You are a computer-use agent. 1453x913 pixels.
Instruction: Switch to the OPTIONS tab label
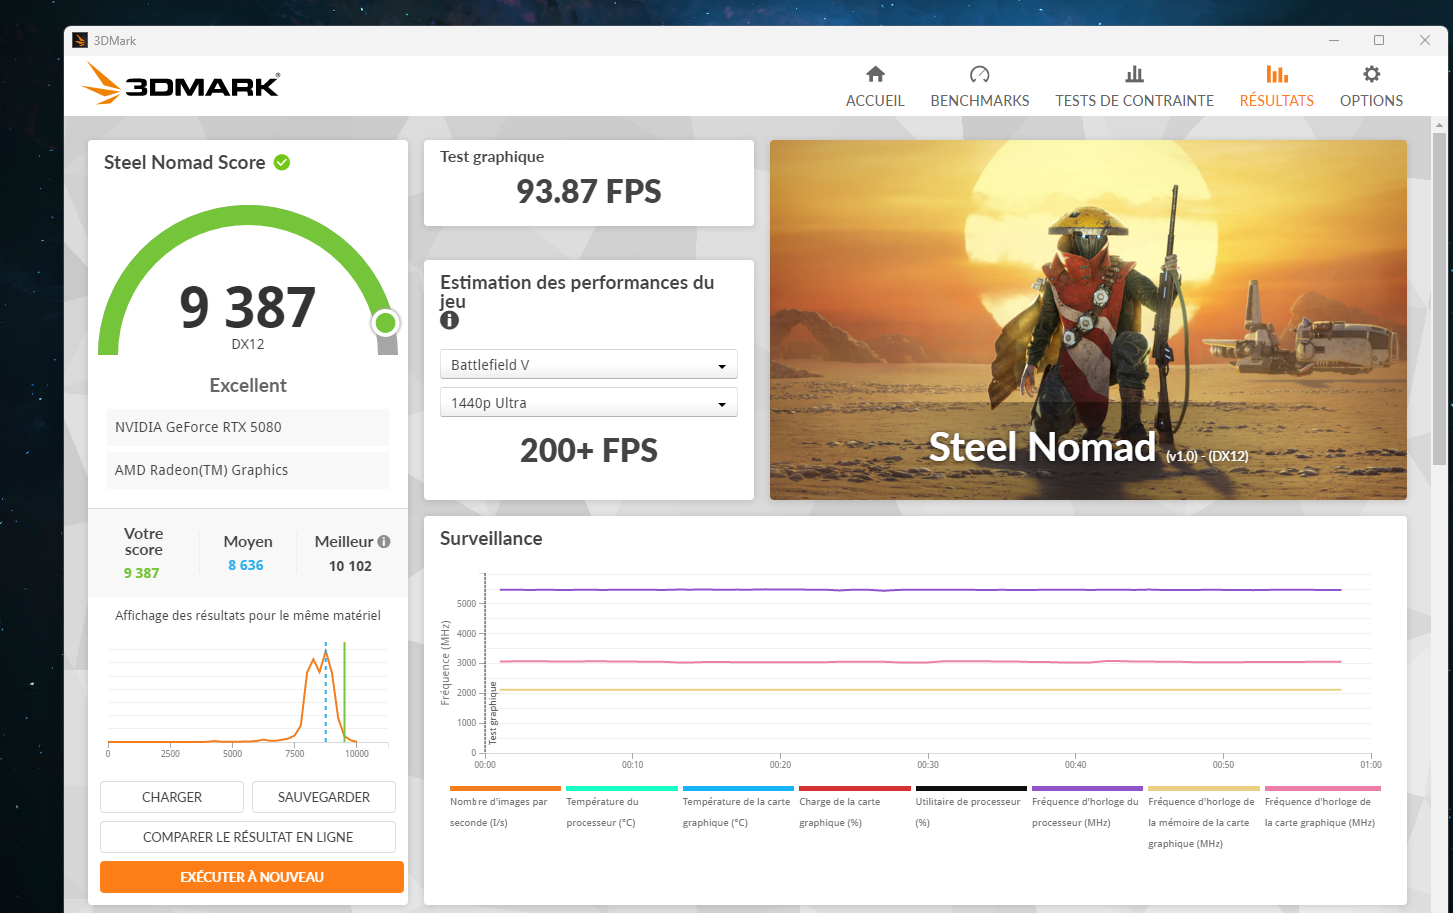coord(1371,101)
